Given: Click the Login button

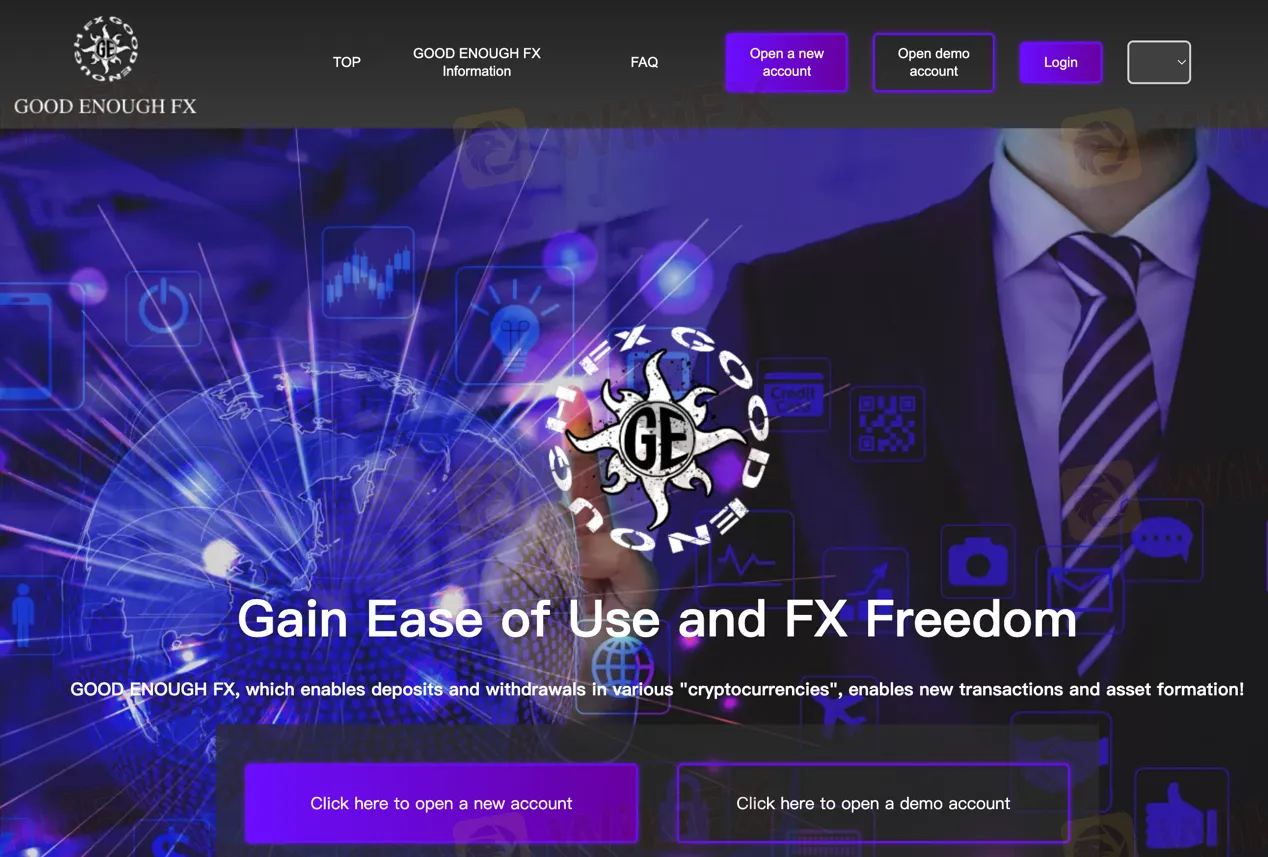Looking at the screenshot, I should coord(1061,62).
